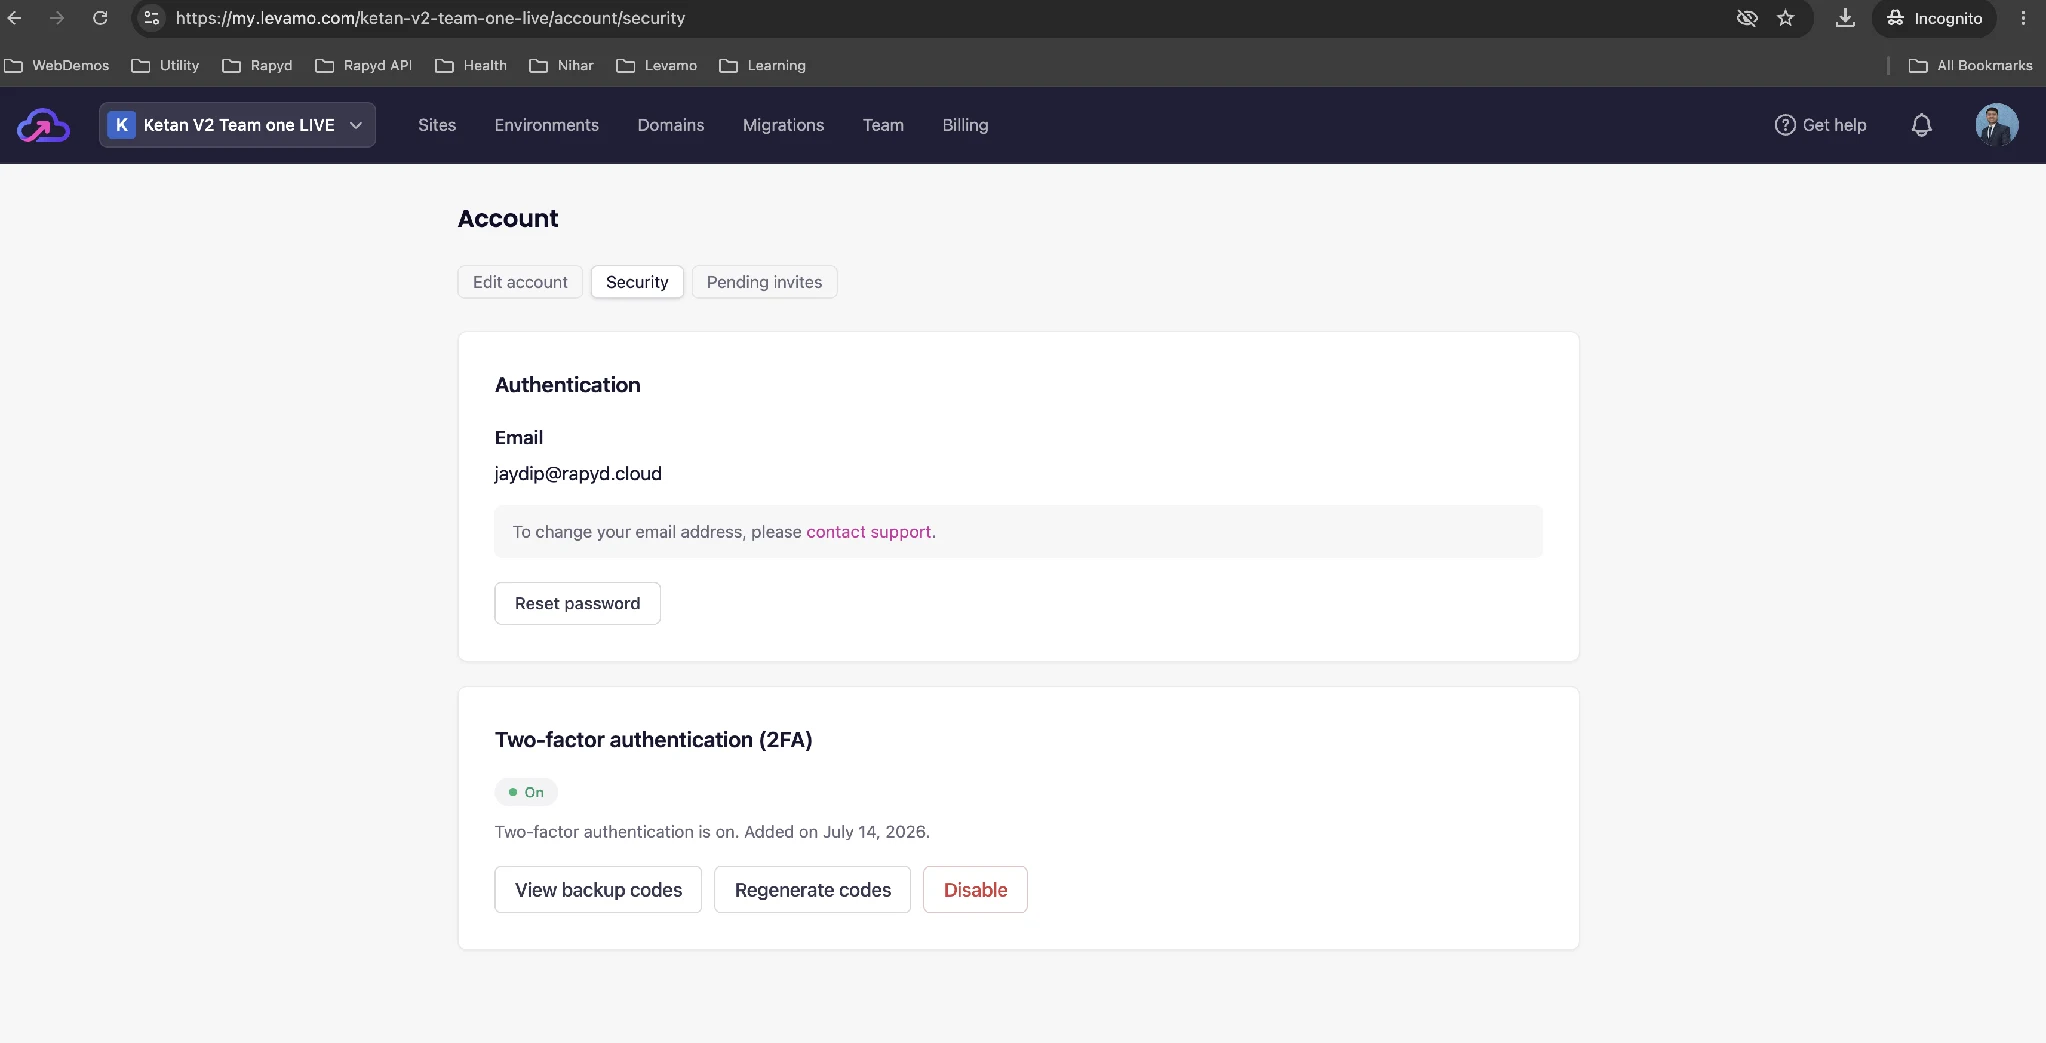Open the Utility bookmark folder
This screenshot has width=2046, height=1043.
tap(166, 65)
